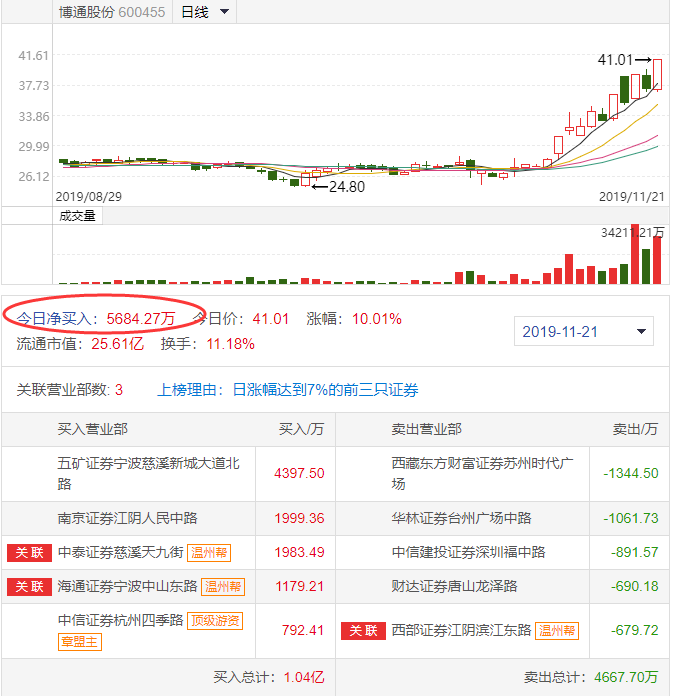Screen dimensions: 679x696
Task: Open the 日线 period dropdown
Action: click(205, 12)
